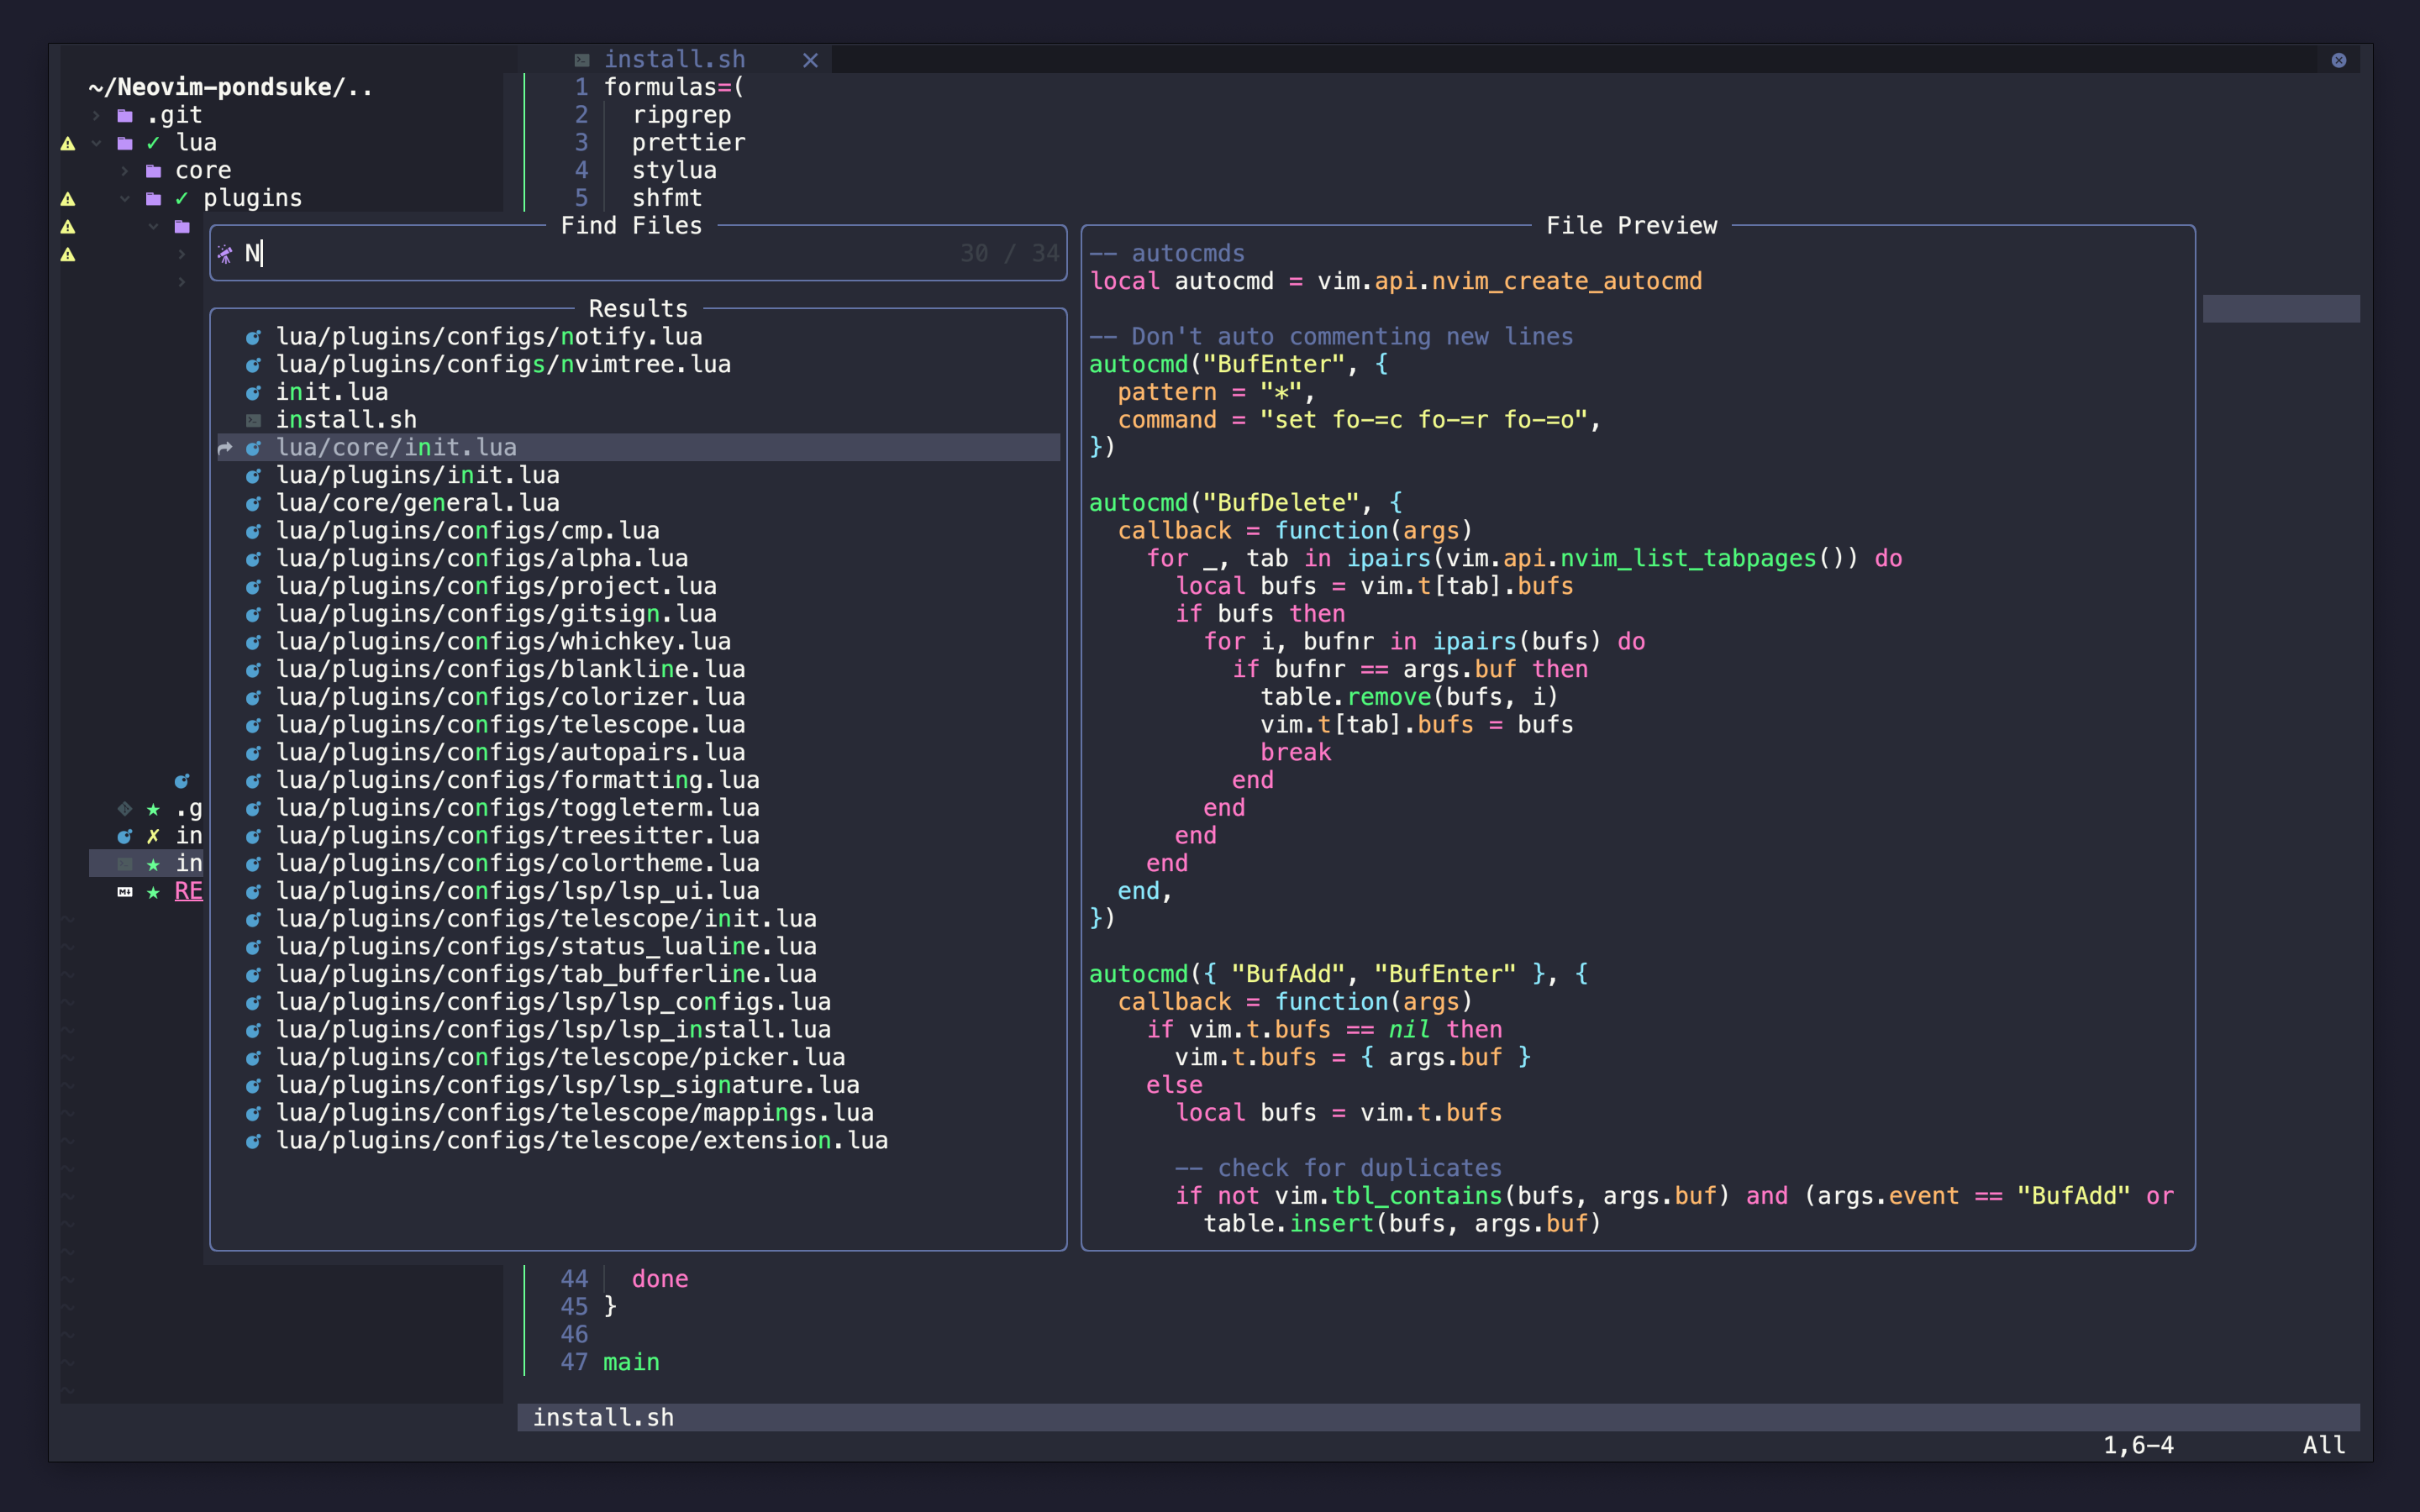Viewport: 2420px width, 1512px height.
Task: Collapse the lua folder chevron
Action: (96, 143)
